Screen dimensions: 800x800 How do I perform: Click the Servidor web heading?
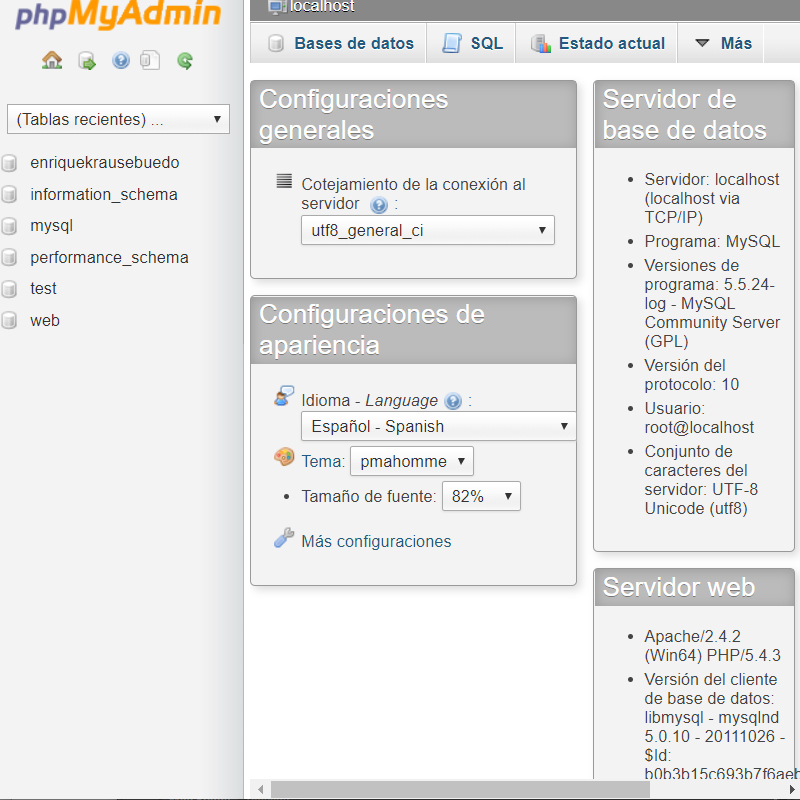click(x=679, y=587)
